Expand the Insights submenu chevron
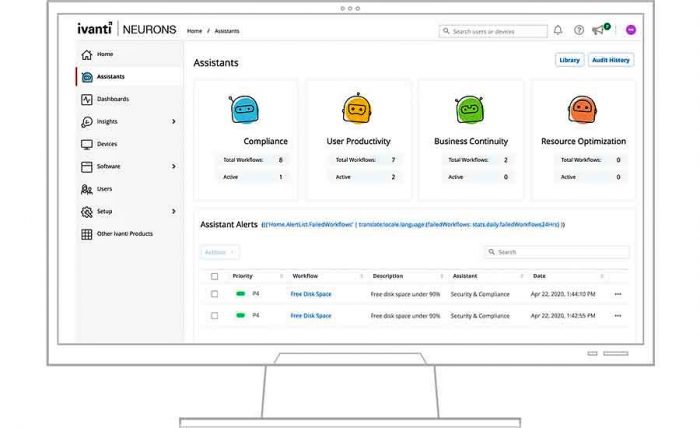This screenshot has width=700, height=428. click(174, 121)
